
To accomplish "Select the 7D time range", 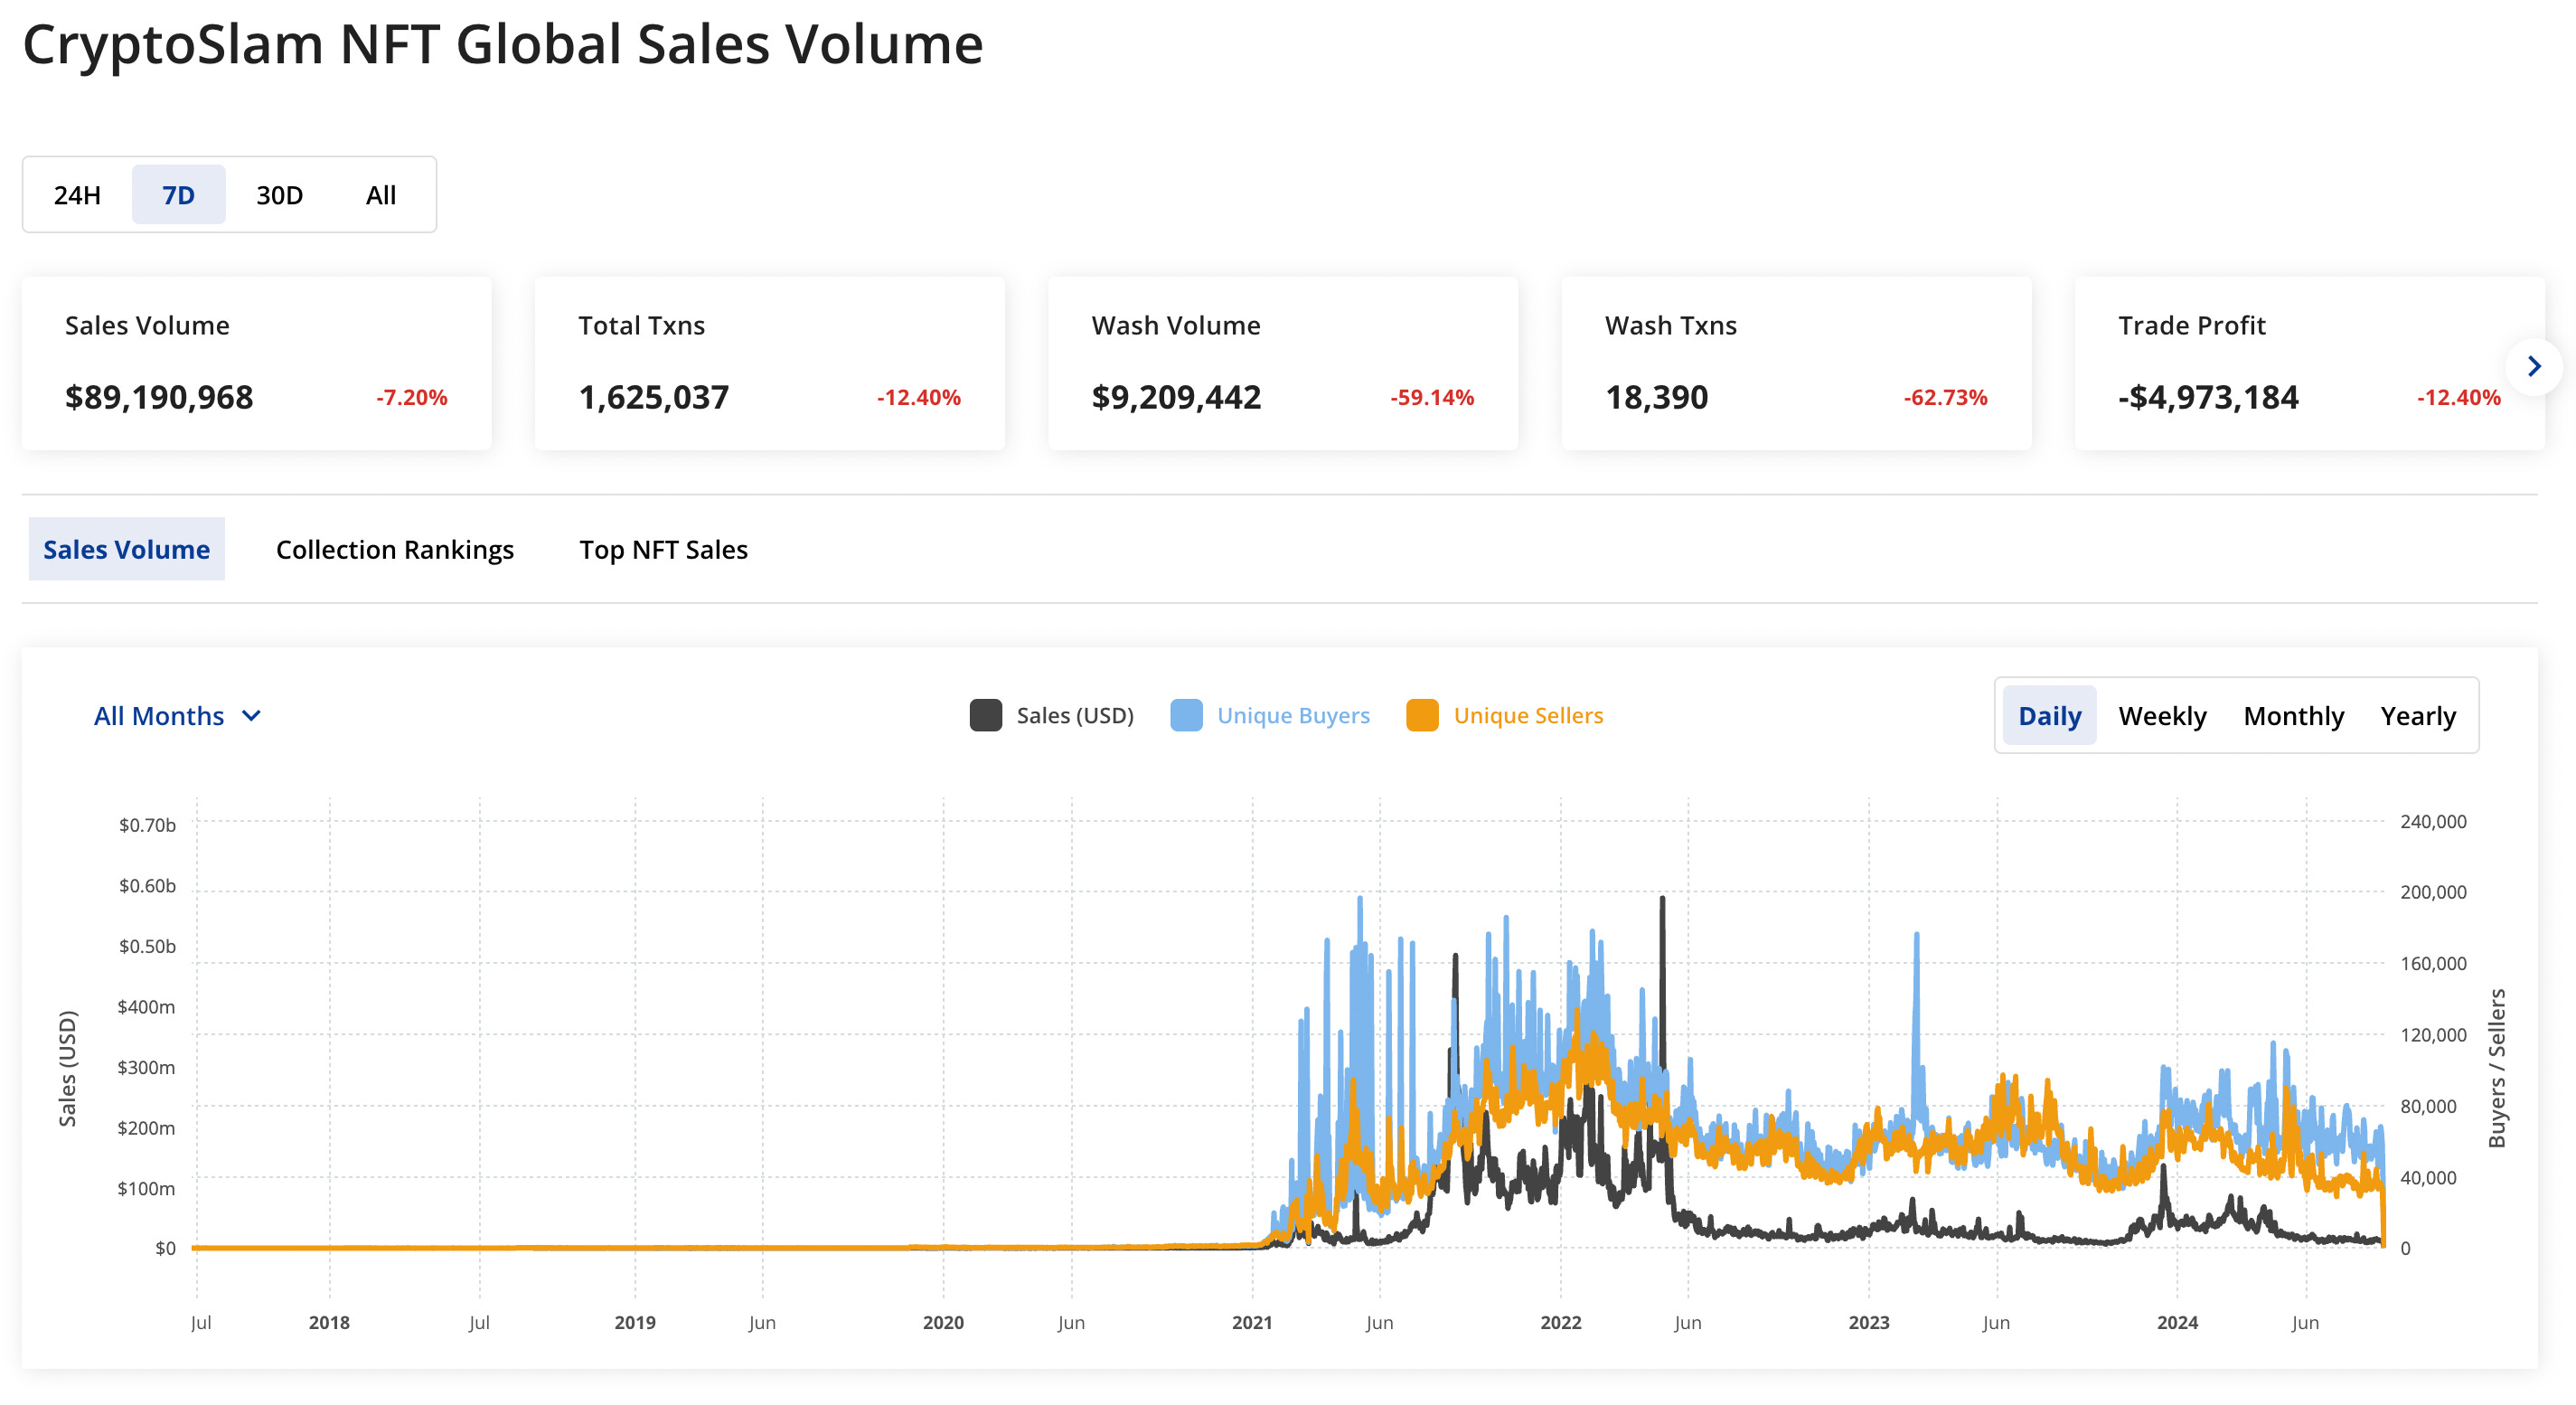I will click(178, 195).
